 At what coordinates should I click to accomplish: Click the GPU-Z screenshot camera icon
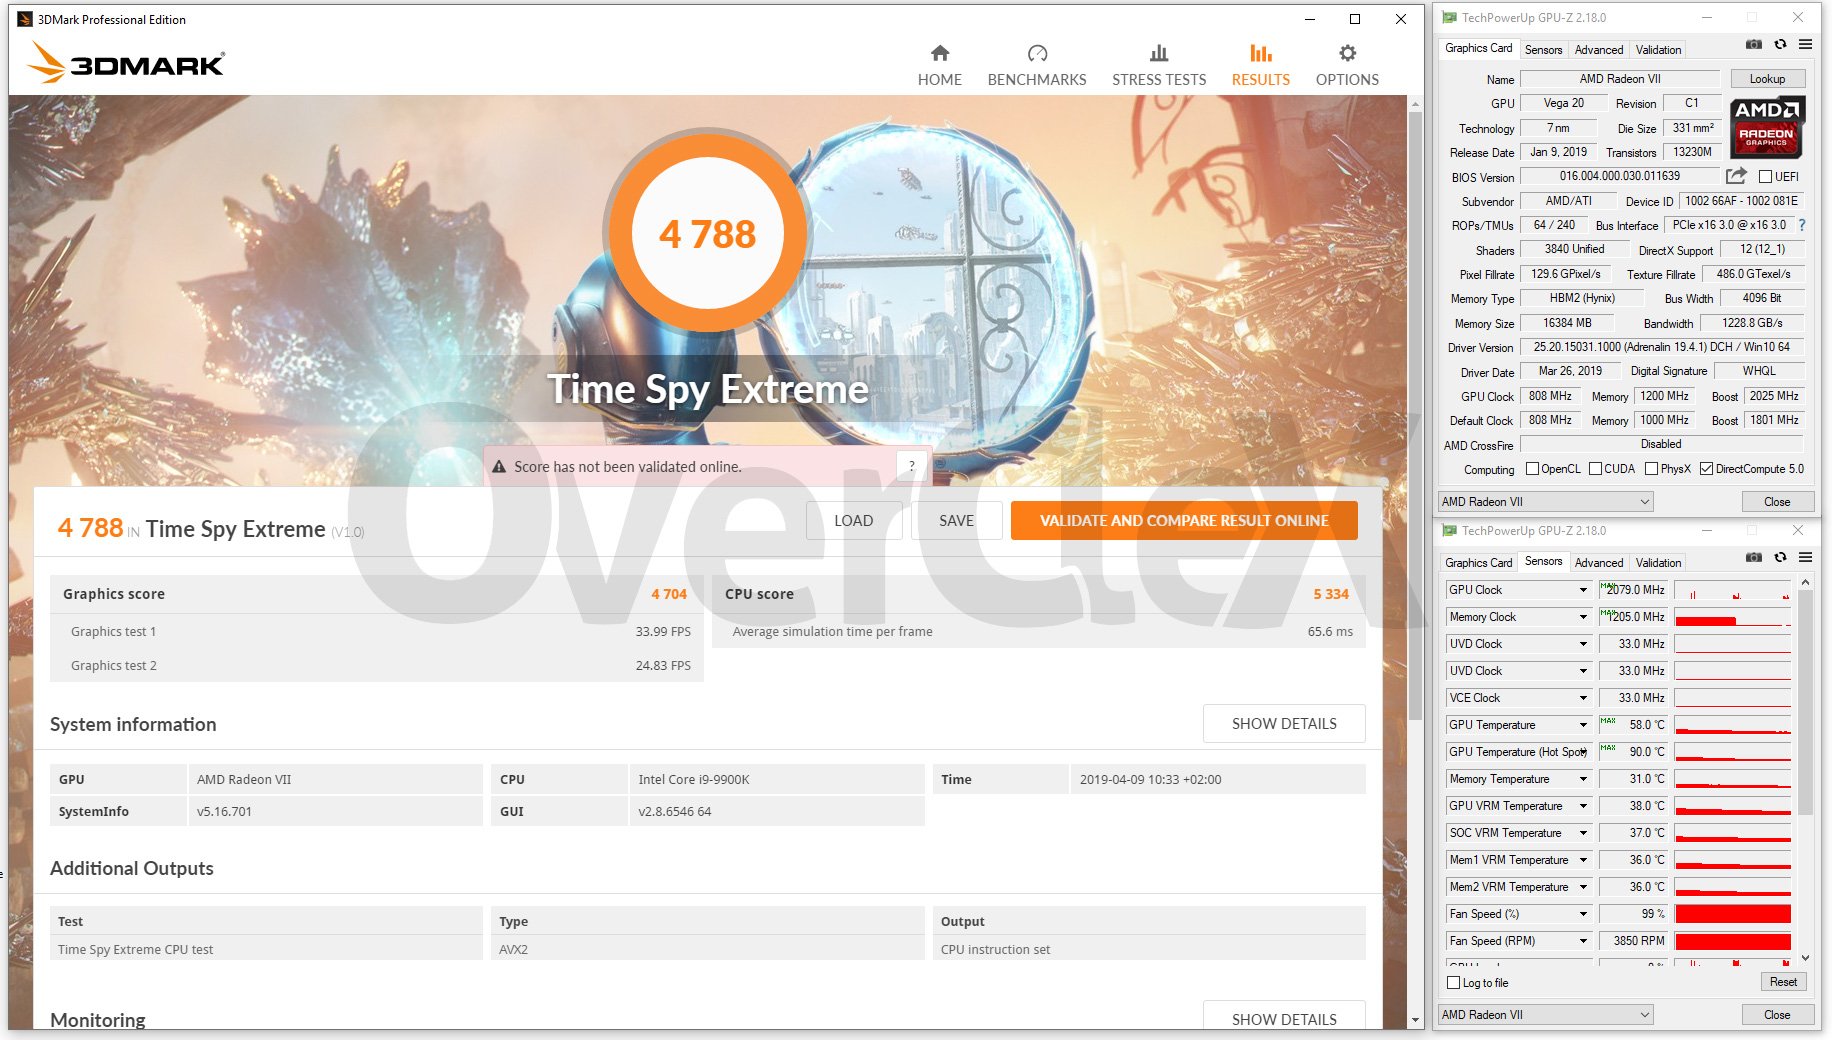click(1753, 45)
